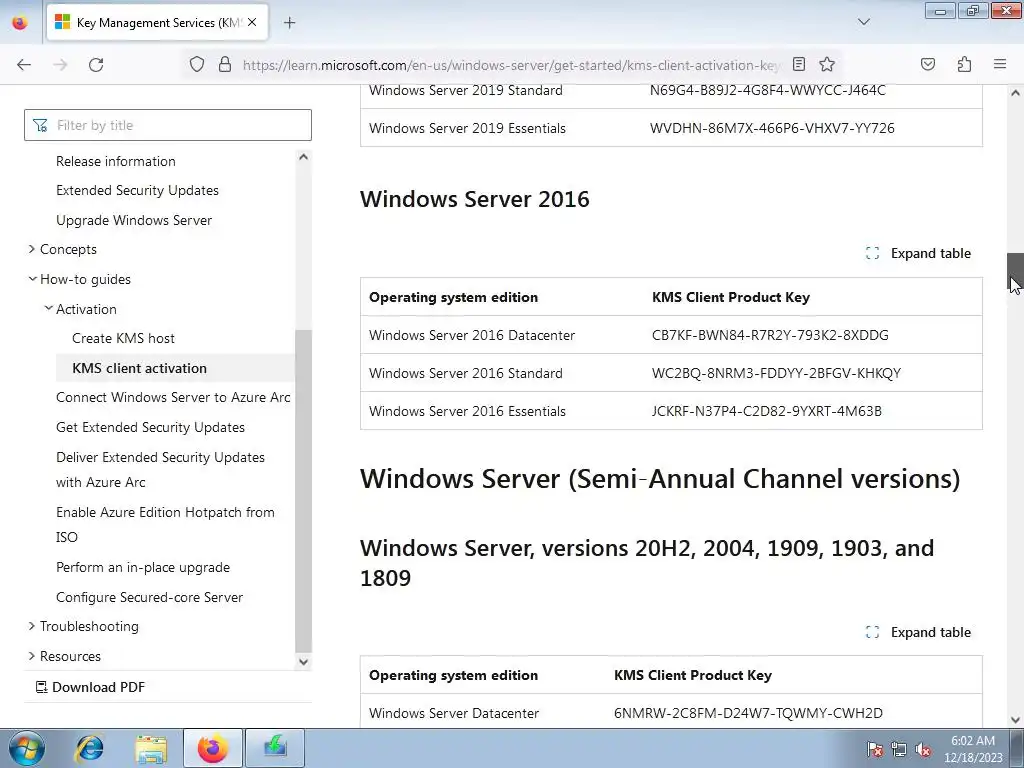
Task: Select the Key Management Services tab
Action: (157, 22)
